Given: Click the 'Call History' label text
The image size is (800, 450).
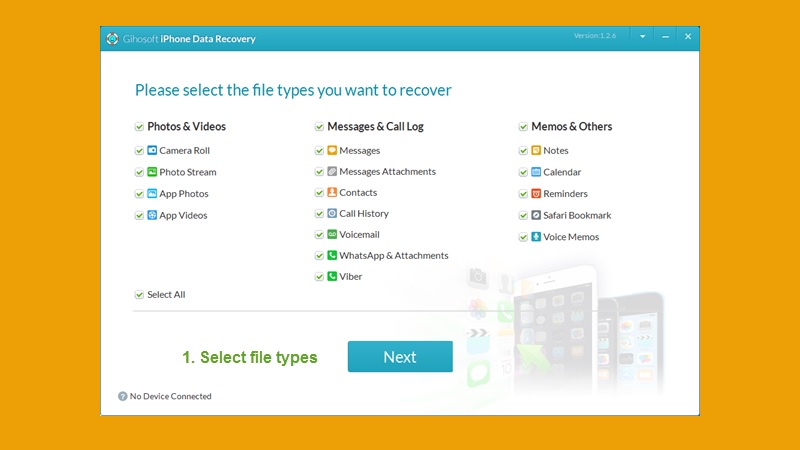Looking at the screenshot, I should [364, 213].
